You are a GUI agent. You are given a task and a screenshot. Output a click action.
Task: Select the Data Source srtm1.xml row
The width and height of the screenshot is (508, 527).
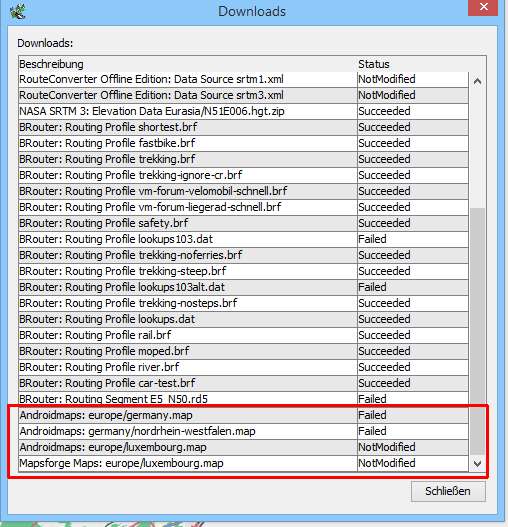click(x=243, y=79)
